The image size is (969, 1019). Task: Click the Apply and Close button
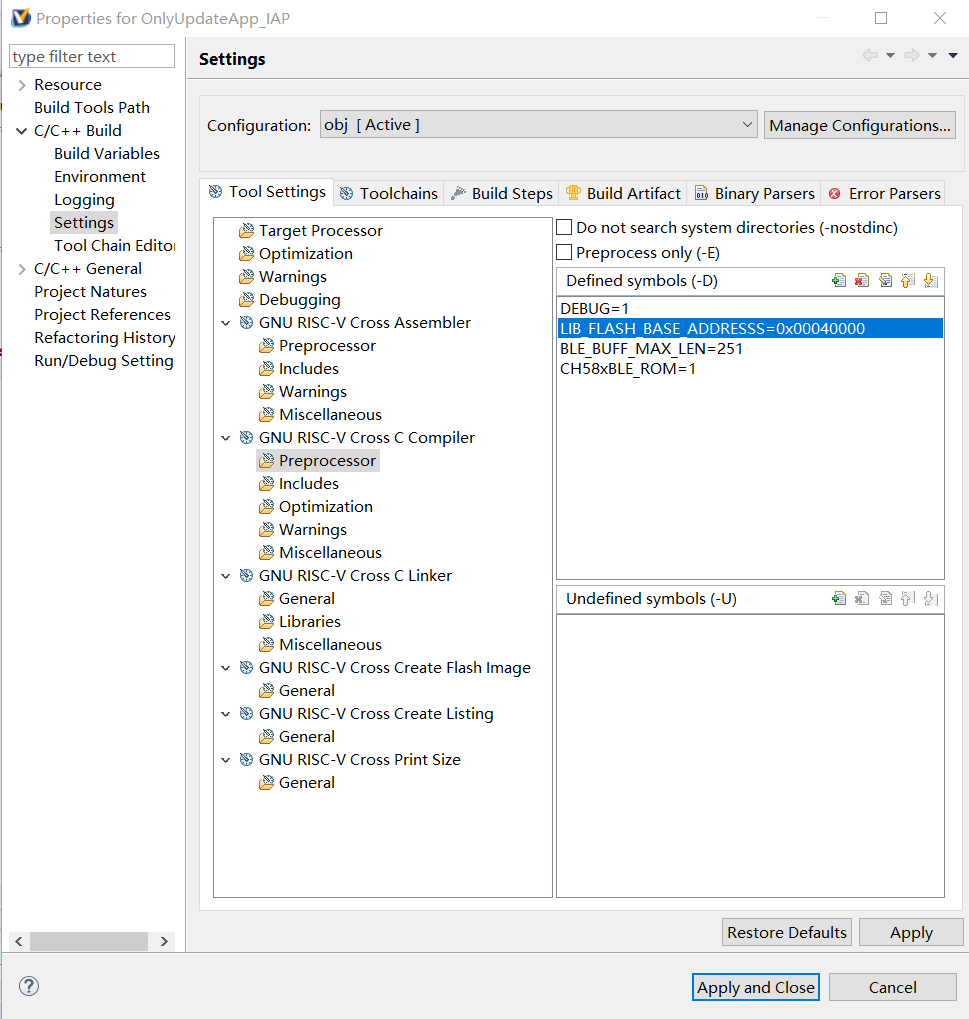click(755, 987)
